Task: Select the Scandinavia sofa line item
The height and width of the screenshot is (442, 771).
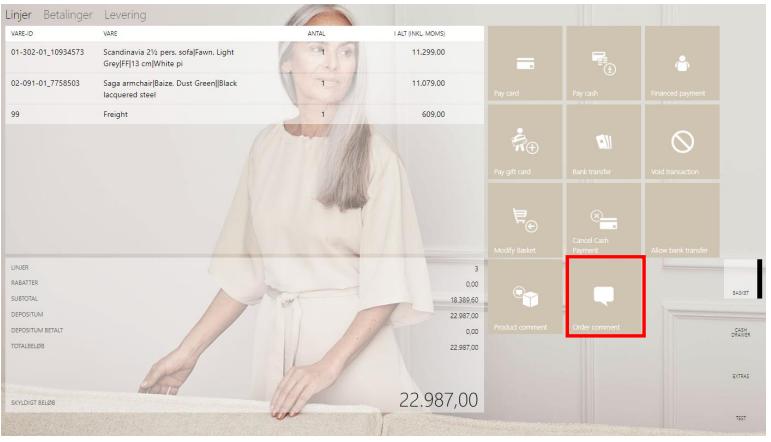Action: [240, 57]
